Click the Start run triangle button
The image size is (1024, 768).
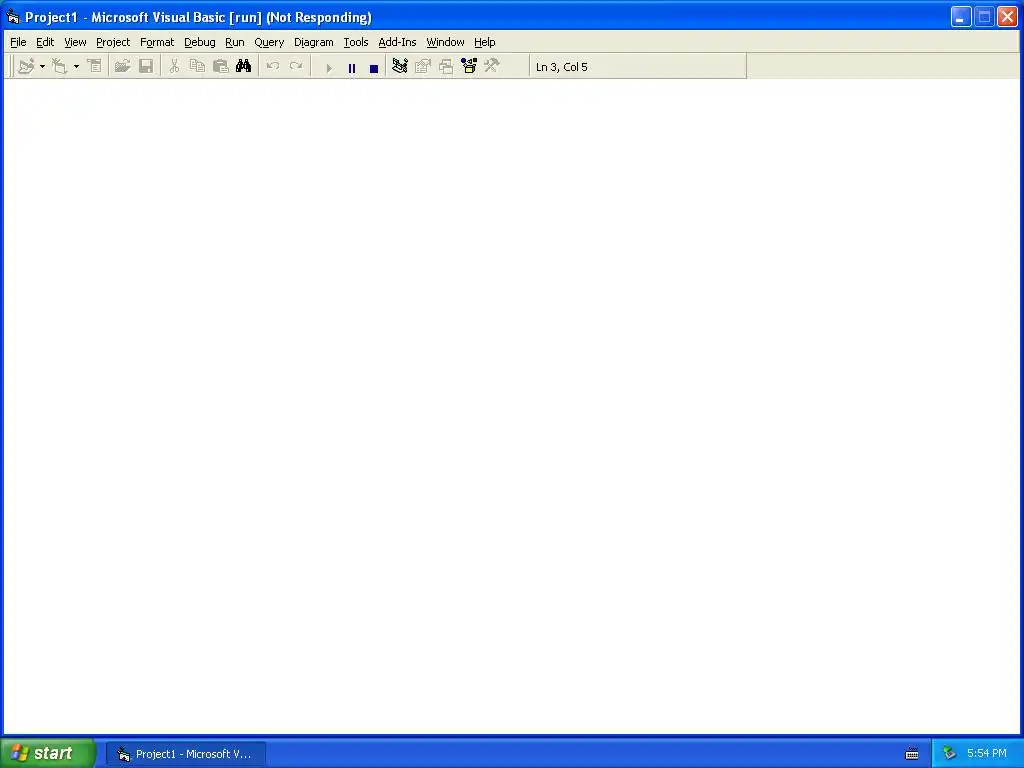[x=329, y=68]
